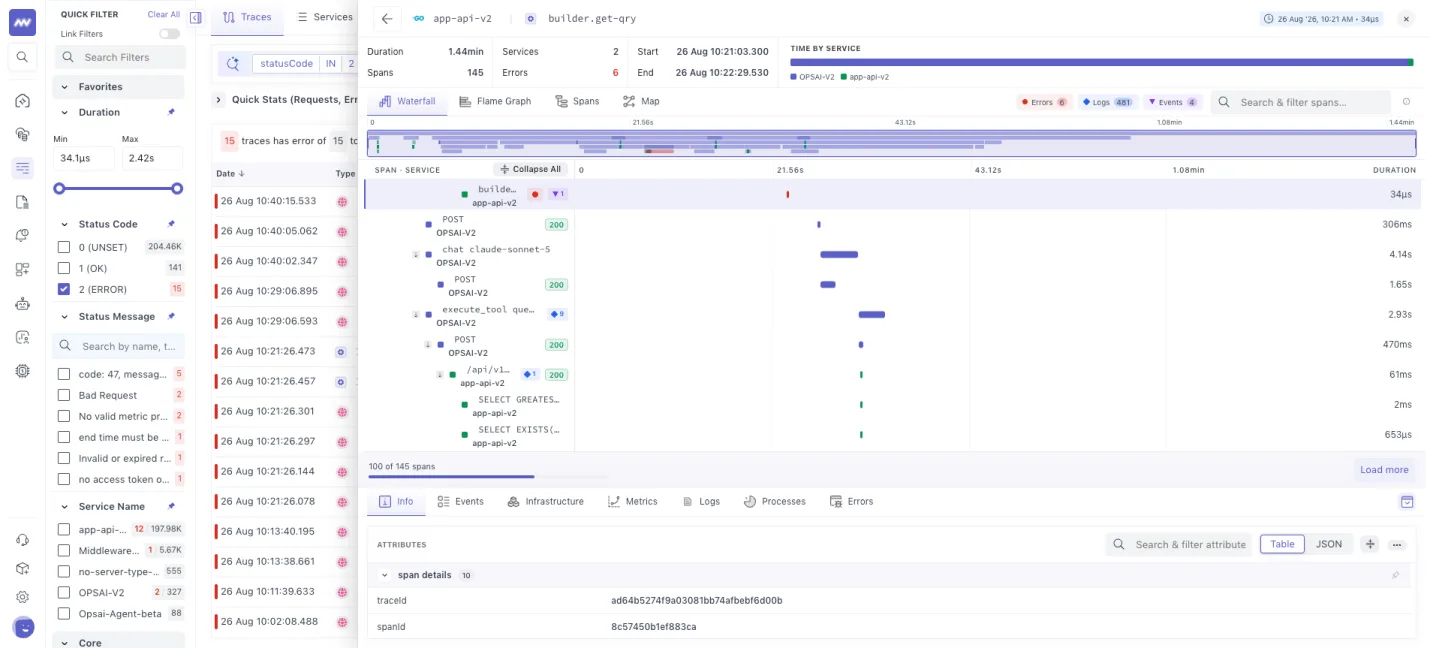Collapse the chat claude-sonnet-5 span

[x=416, y=255]
